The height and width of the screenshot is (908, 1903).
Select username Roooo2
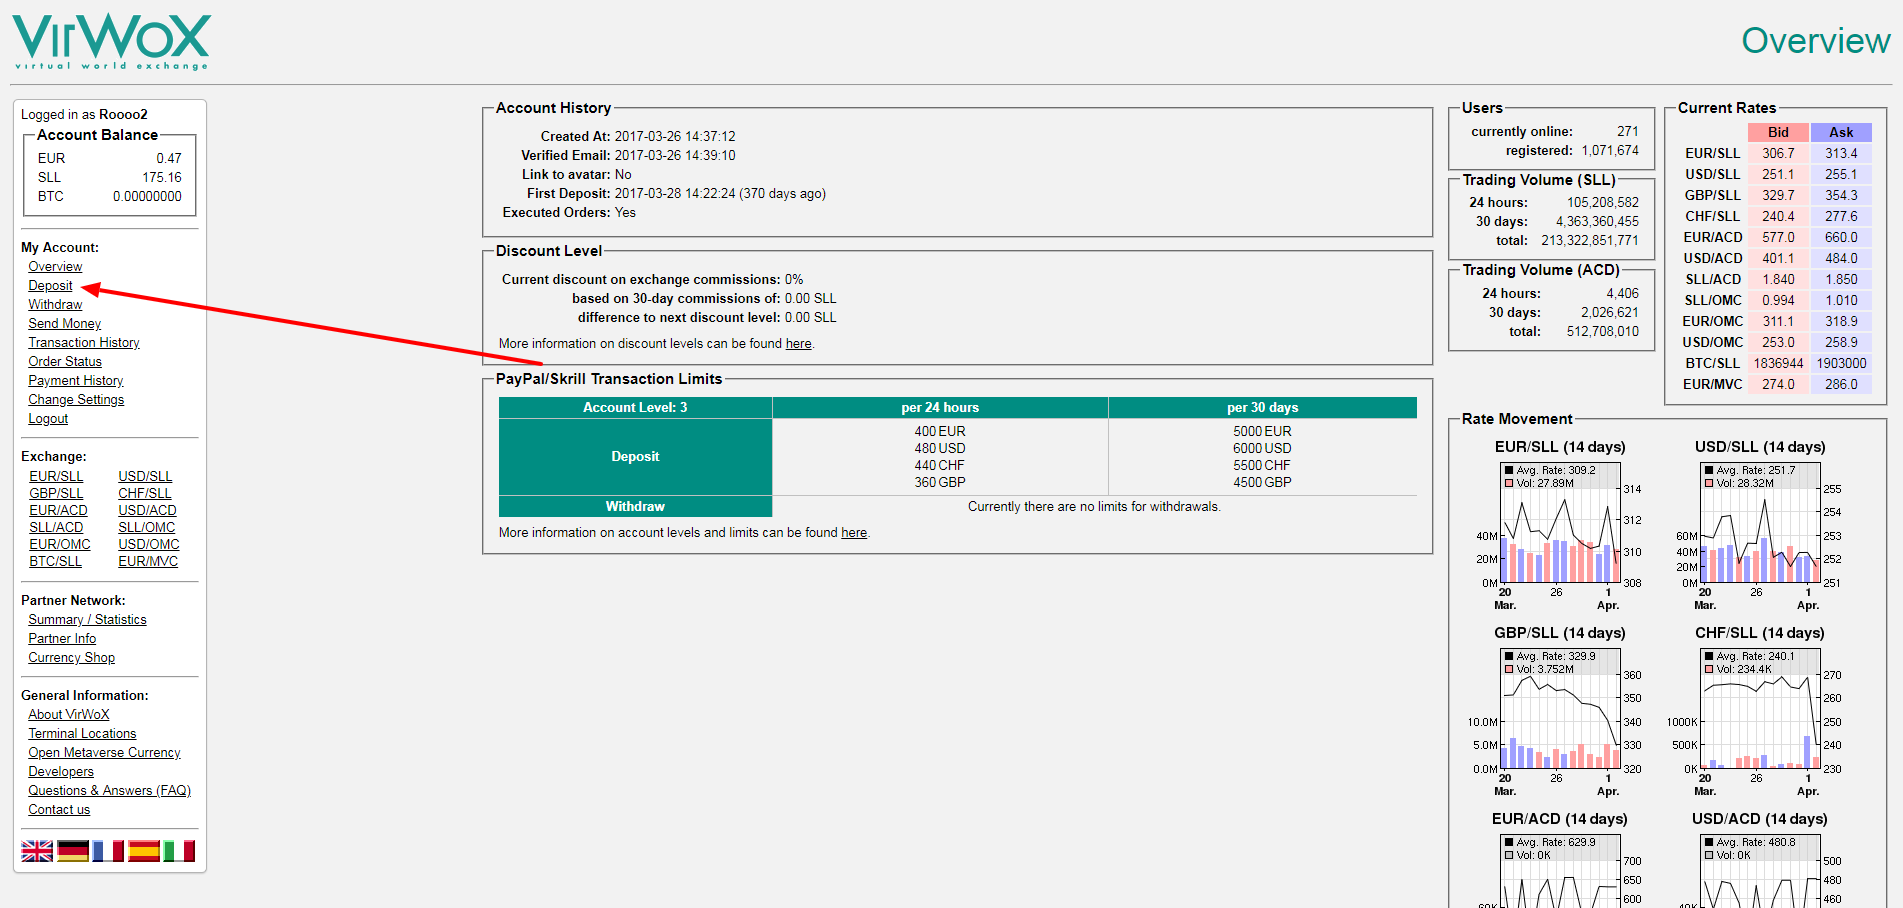coord(123,115)
